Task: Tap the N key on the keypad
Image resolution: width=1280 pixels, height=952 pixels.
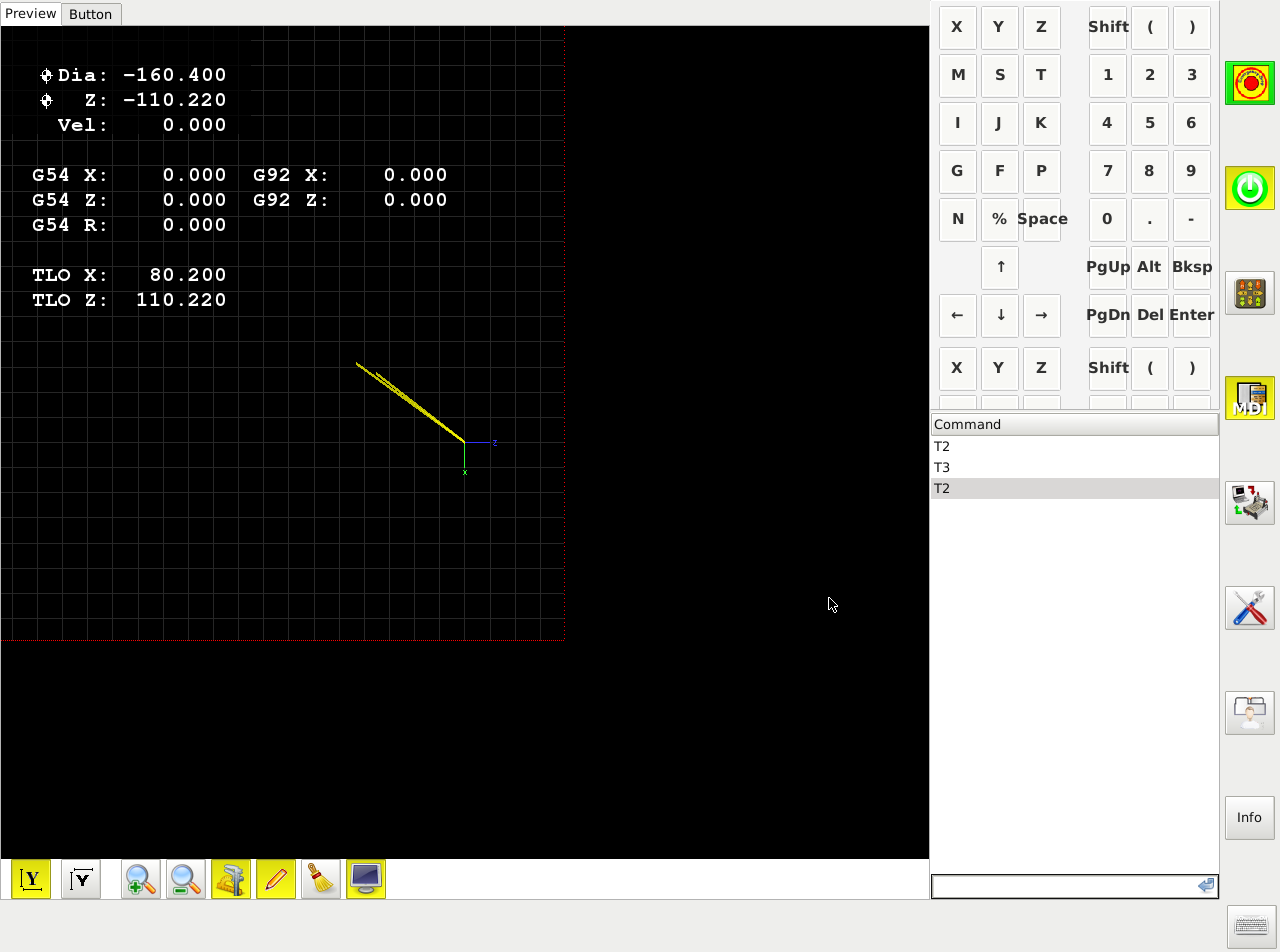Action: [x=958, y=219]
